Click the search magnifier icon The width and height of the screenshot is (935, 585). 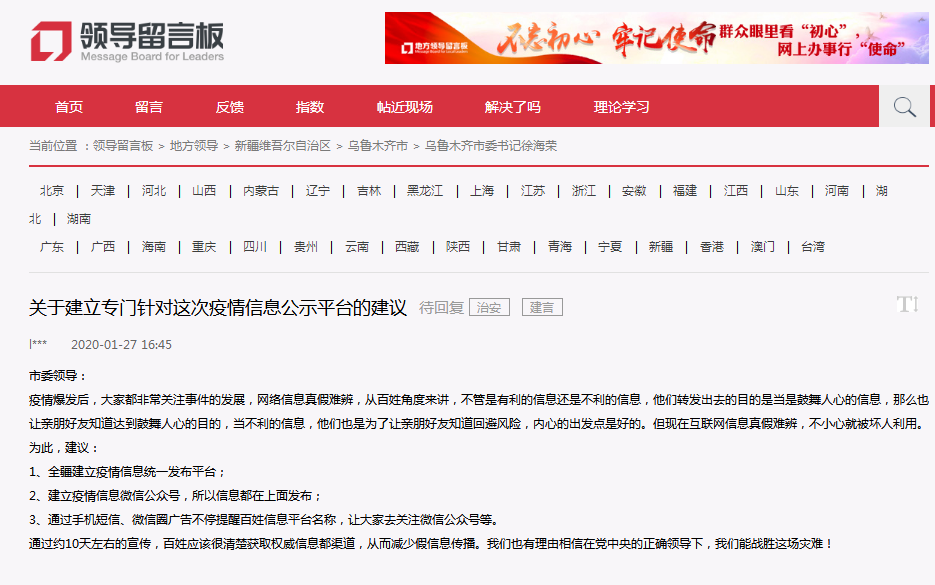(905, 107)
